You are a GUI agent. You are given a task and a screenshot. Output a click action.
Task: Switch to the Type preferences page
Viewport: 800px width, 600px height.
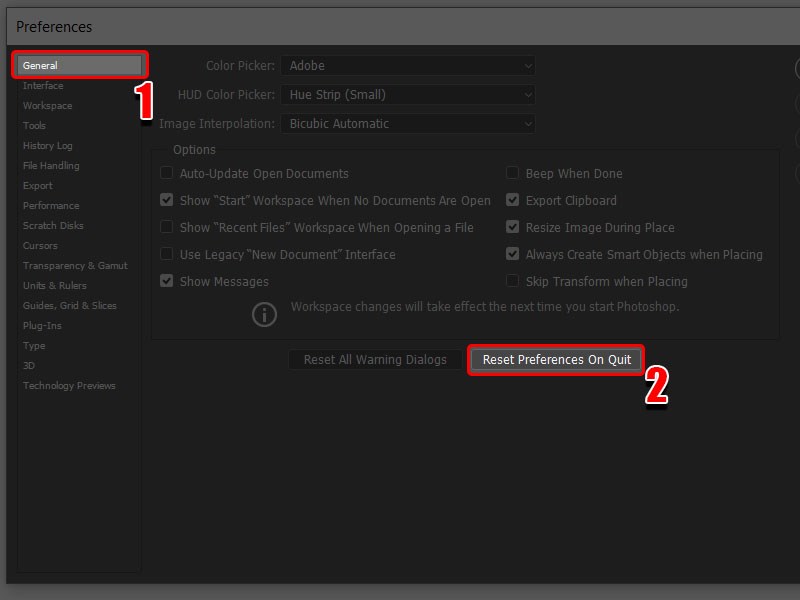click(x=33, y=345)
